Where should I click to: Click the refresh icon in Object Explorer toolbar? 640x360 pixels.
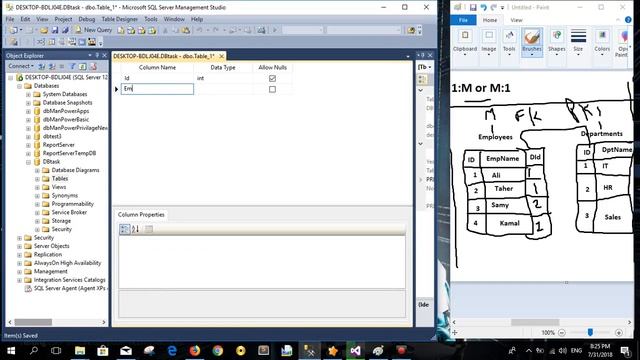(x=82, y=66)
